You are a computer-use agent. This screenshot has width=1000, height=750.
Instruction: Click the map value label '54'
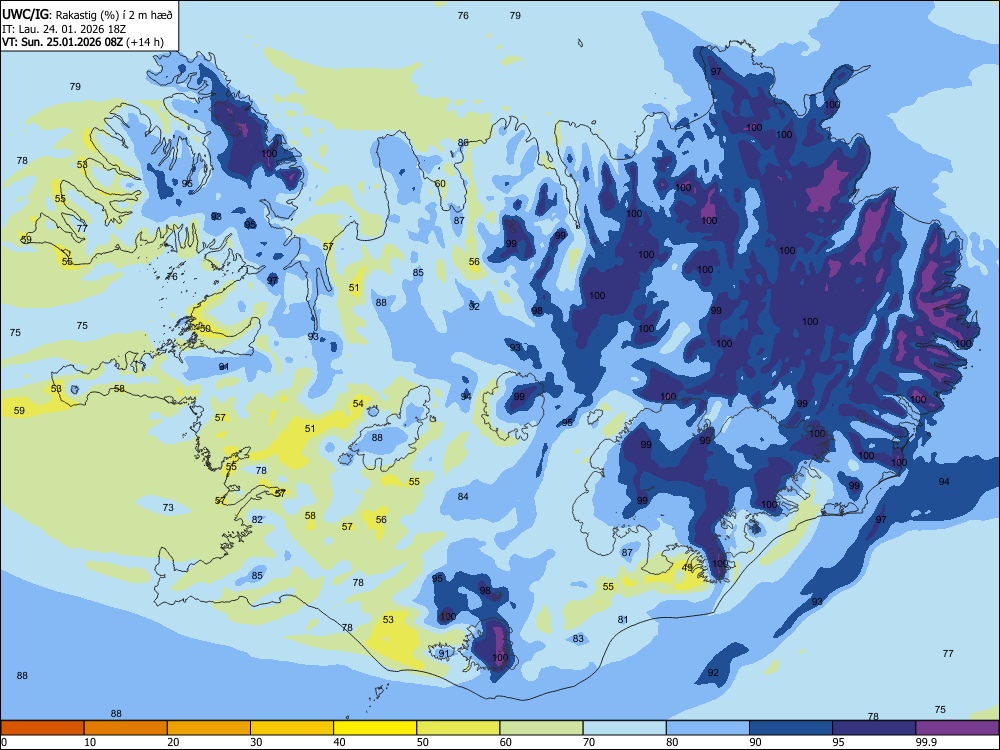(358, 403)
